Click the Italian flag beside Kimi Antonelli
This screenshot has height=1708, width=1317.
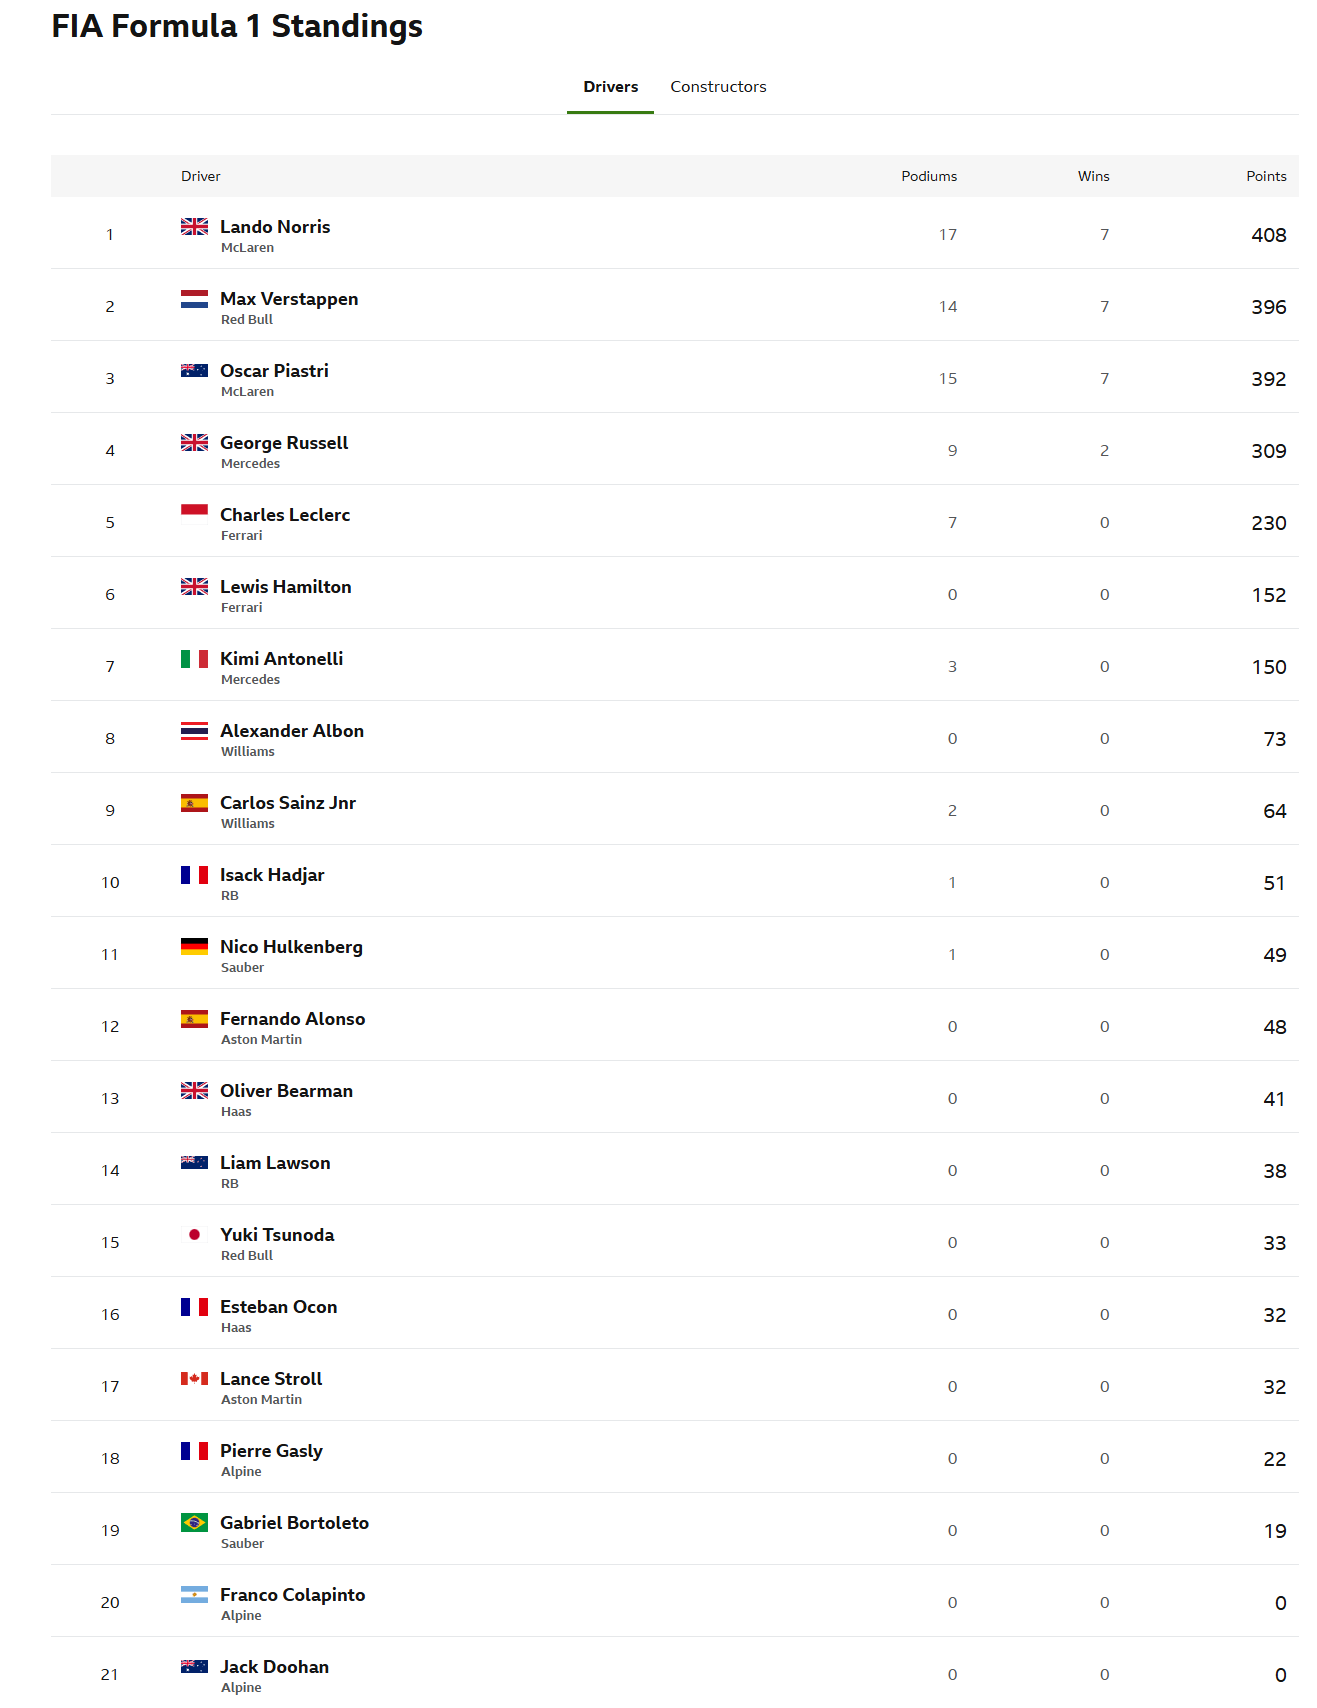pos(194,659)
